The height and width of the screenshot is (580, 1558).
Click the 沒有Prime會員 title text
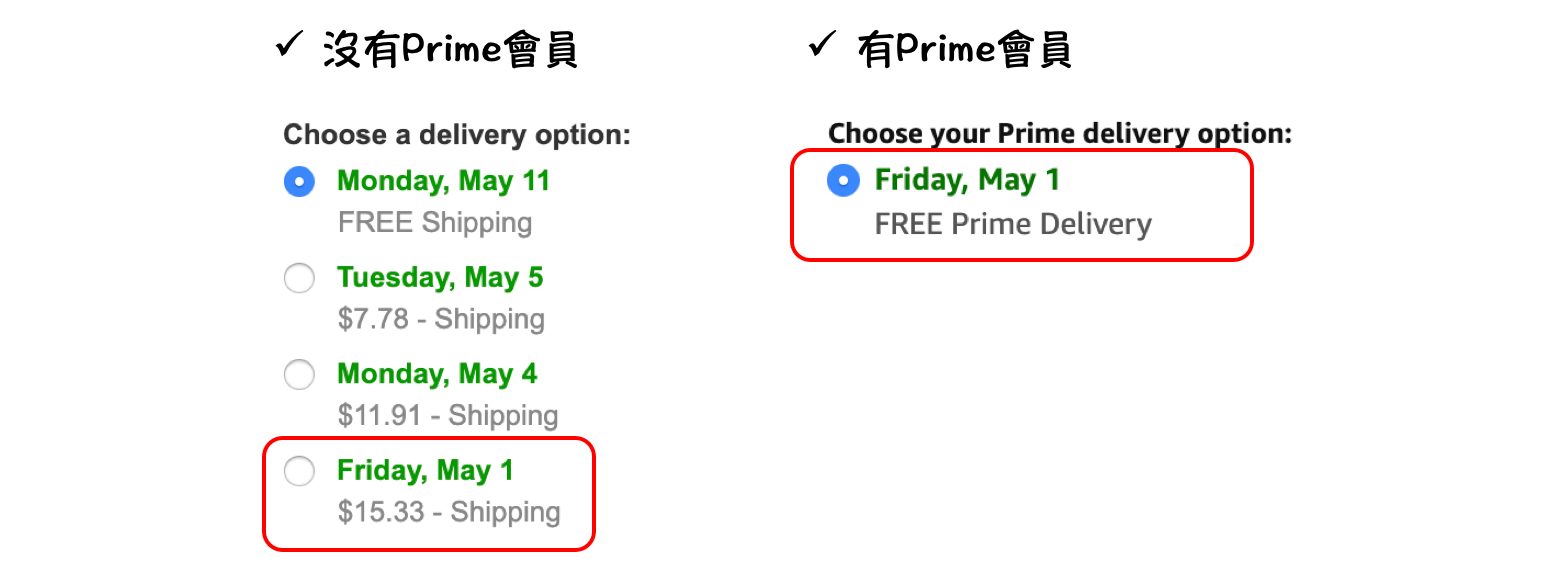coord(450,49)
